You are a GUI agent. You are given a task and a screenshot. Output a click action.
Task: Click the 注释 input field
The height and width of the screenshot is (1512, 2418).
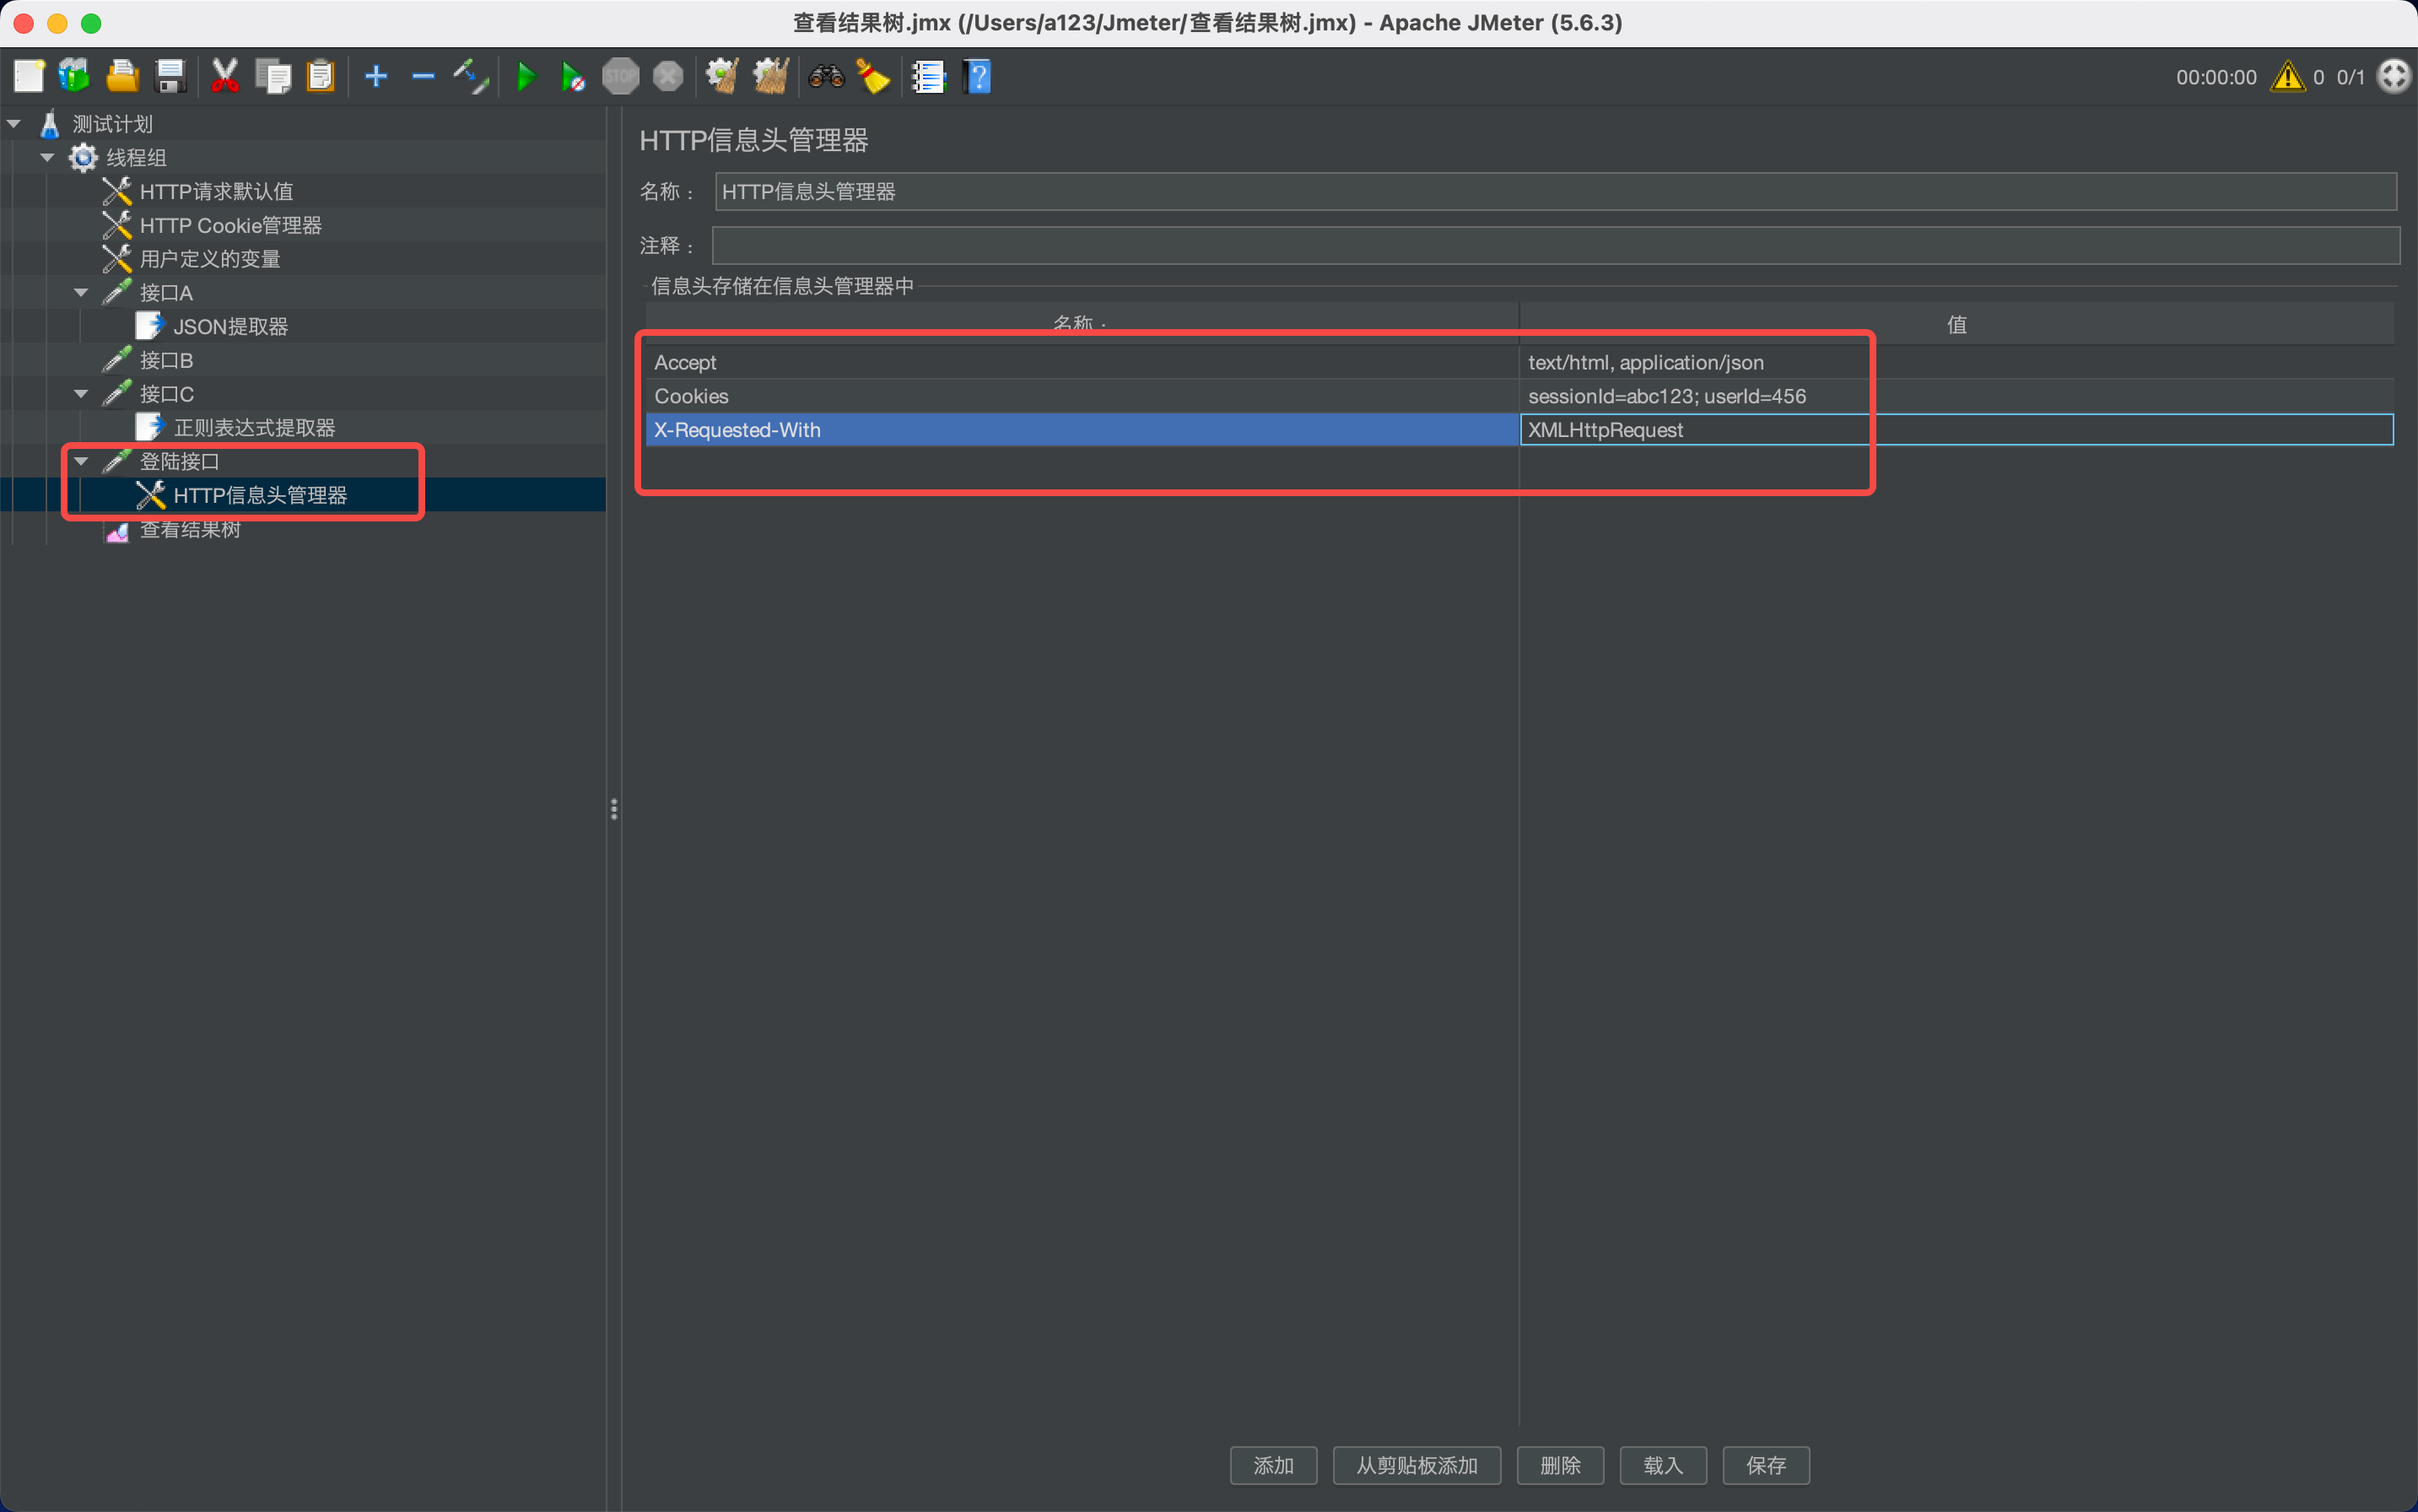[1555, 245]
